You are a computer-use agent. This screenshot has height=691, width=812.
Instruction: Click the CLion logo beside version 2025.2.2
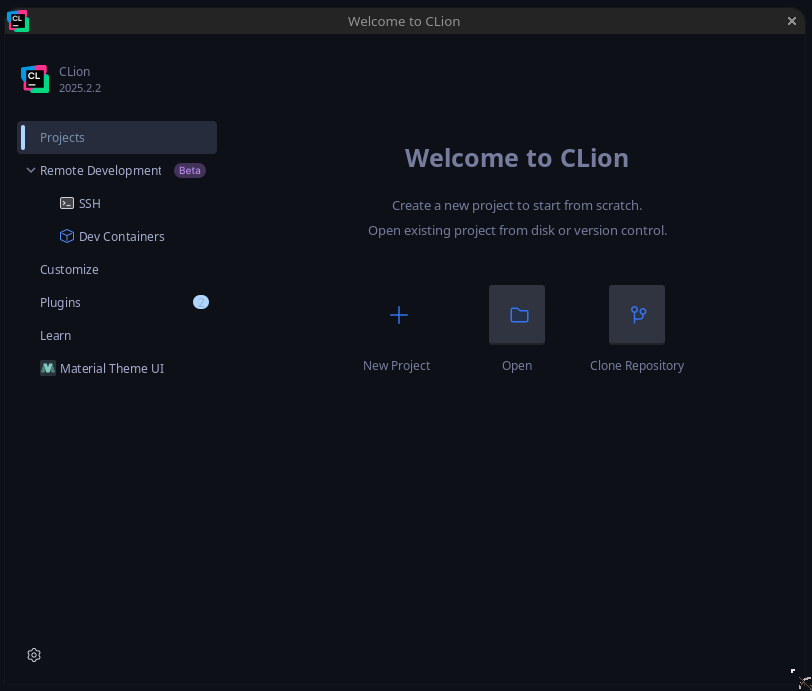pyautogui.click(x=35, y=79)
